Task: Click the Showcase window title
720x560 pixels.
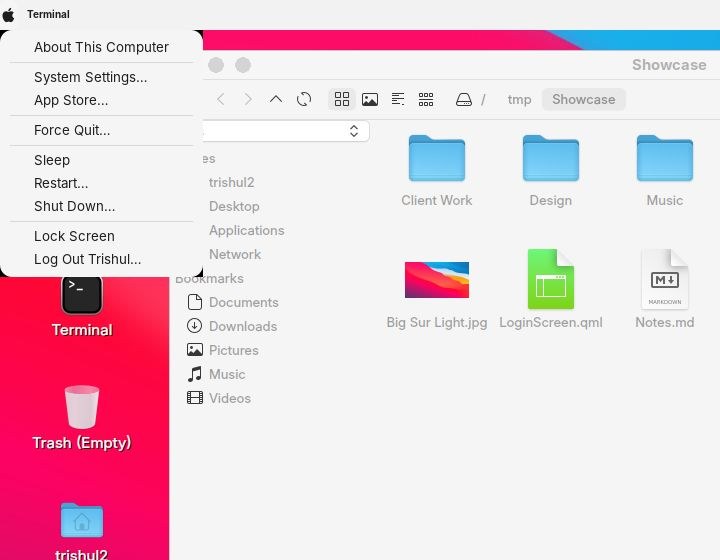Action: (x=669, y=65)
